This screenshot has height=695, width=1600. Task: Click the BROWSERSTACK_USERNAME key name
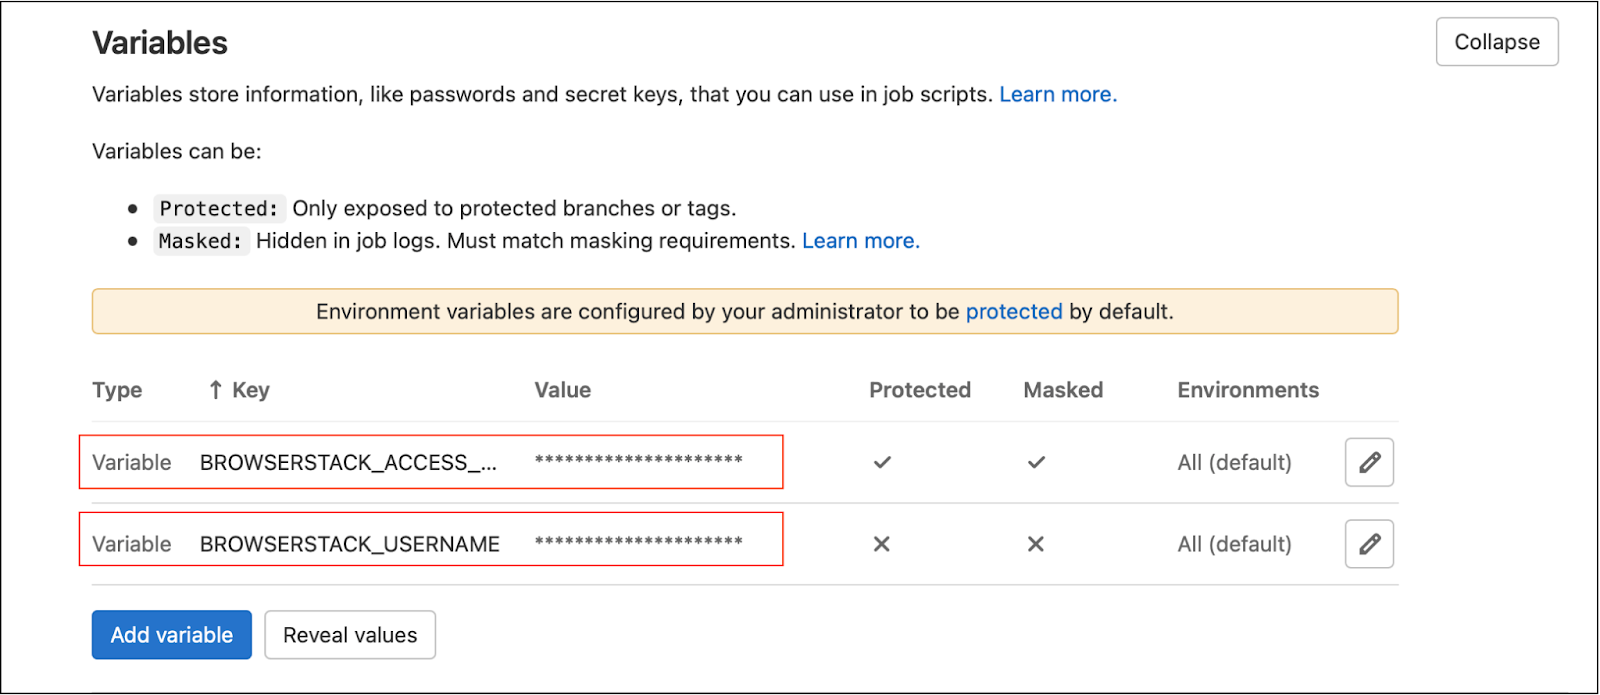tap(349, 543)
